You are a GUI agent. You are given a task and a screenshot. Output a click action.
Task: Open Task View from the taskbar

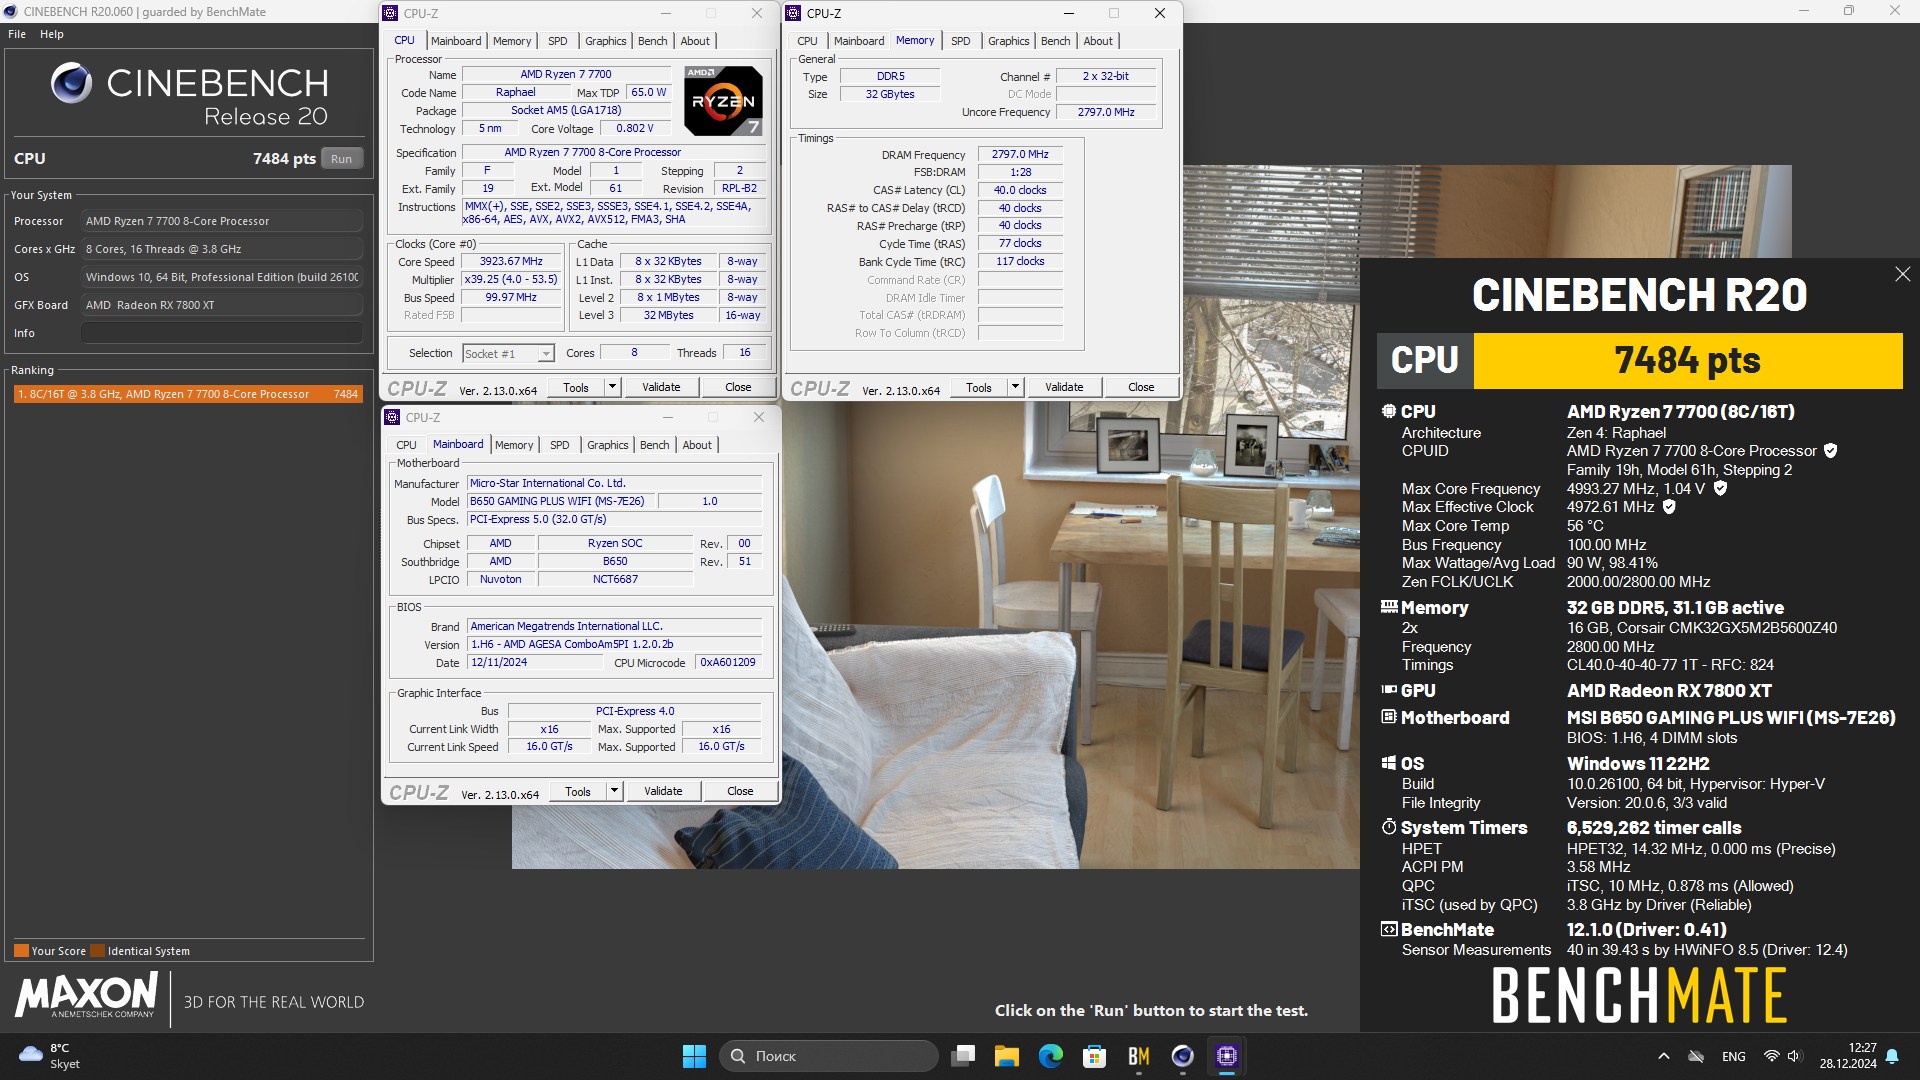pos(963,1056)
